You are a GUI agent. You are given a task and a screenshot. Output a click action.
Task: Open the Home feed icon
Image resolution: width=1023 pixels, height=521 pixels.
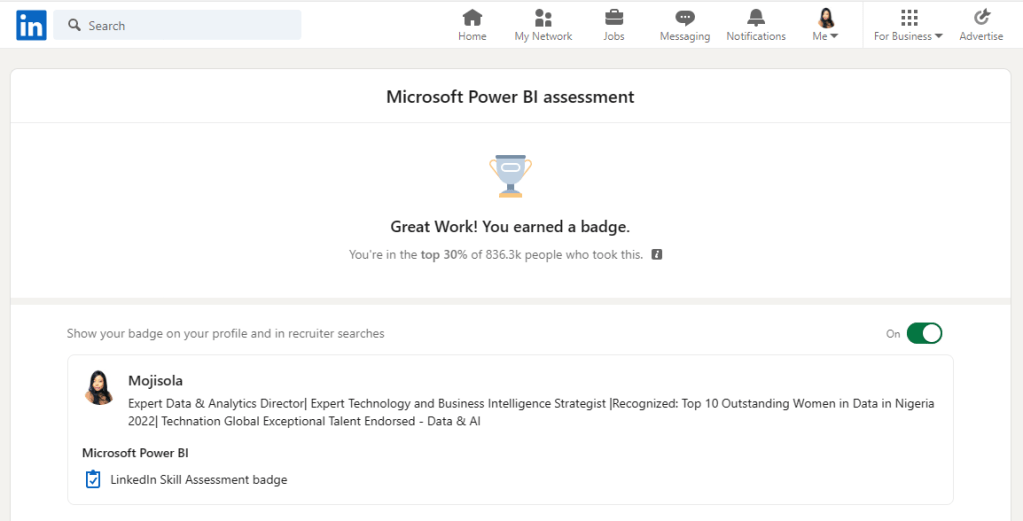click(x=472, y=18)
